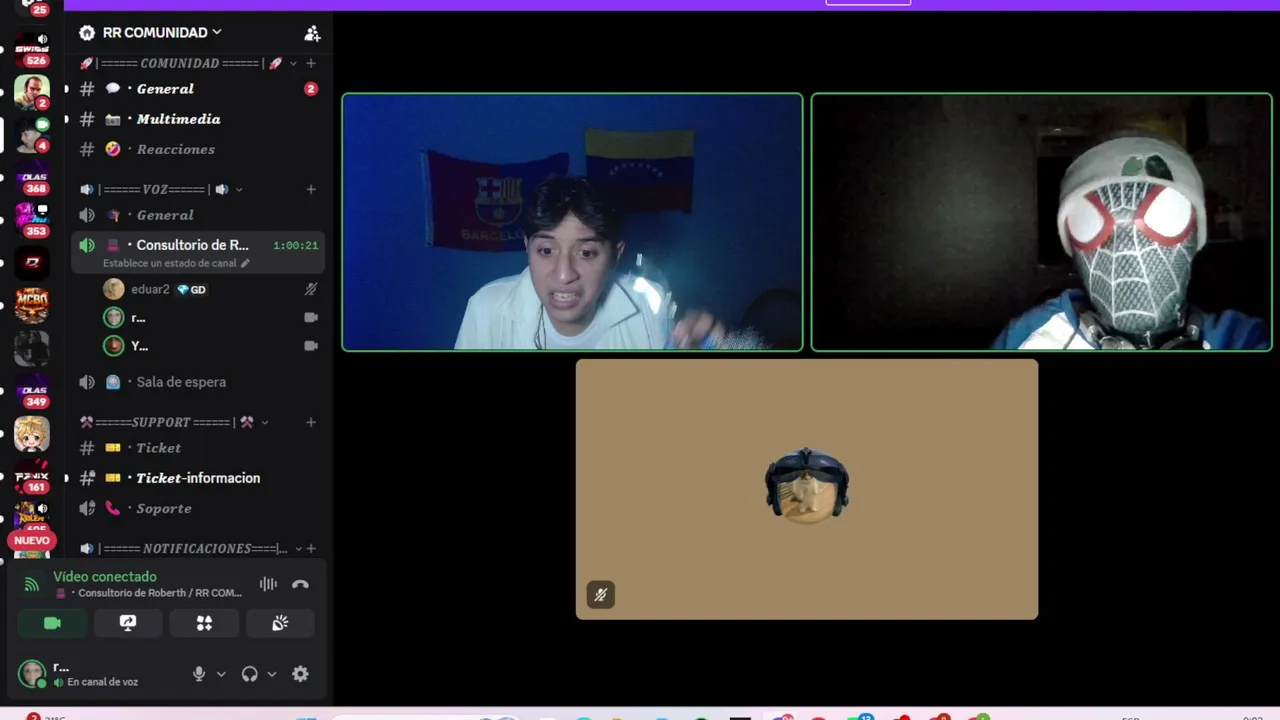Image resolution: width=1280 pixels, height=720 pixels.
Task: Select the Consultorio de R... voice channel
Action: click(x=198, y=252)
